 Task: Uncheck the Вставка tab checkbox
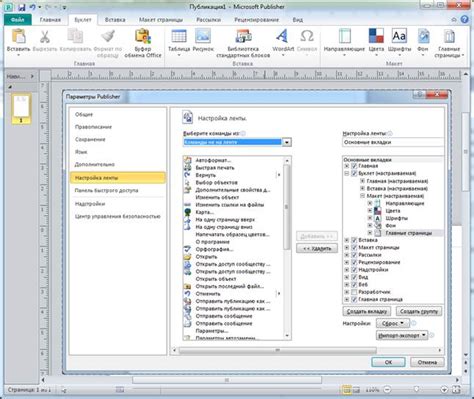coord(354,240)
